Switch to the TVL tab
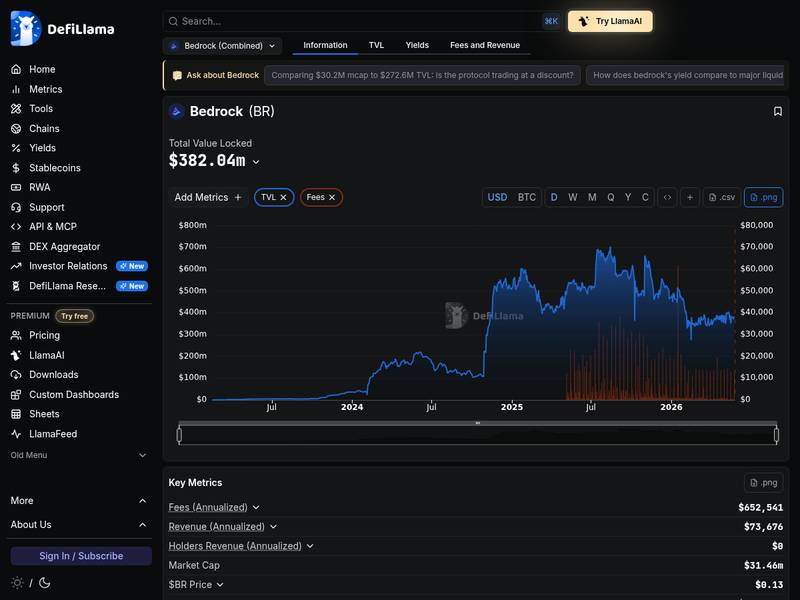The image size is (800, 600). [376, 45]
